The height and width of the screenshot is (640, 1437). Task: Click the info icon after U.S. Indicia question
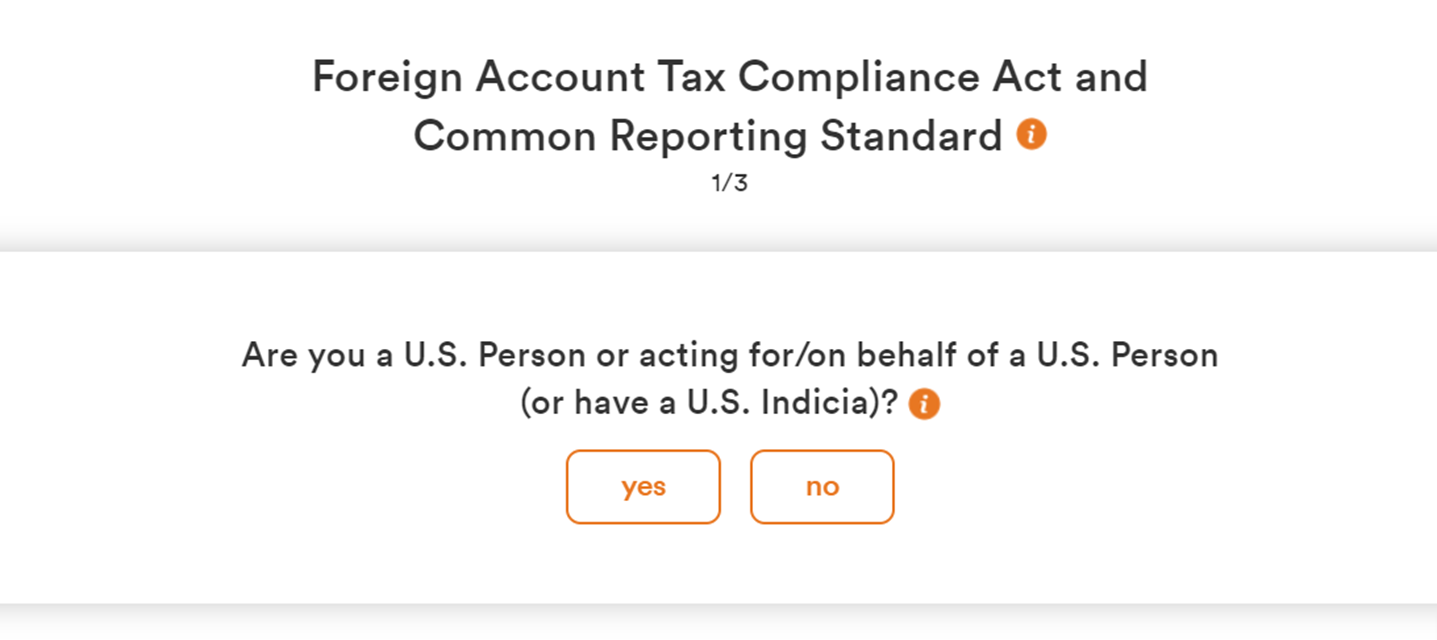924,405
